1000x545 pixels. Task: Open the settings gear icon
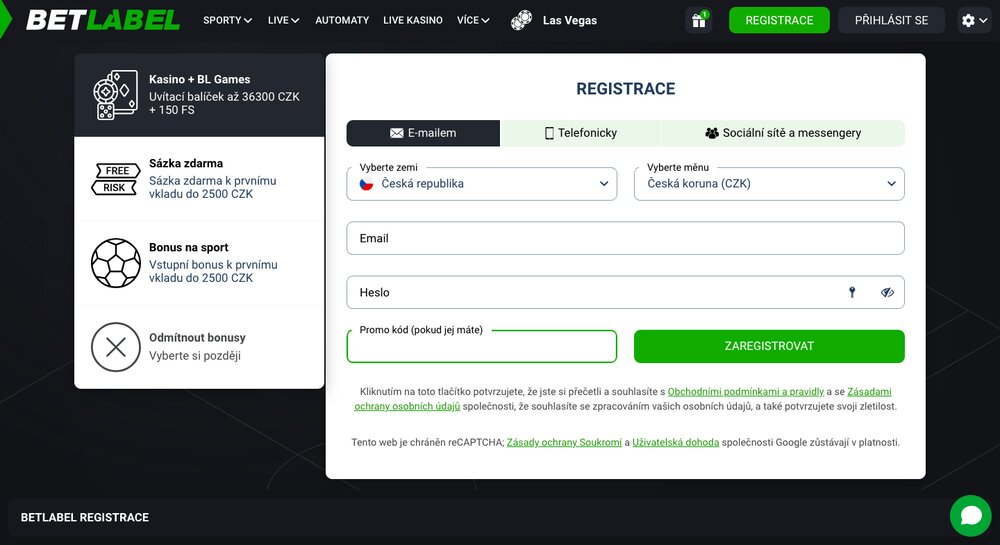pyautogui.click(x=968, y=20)
